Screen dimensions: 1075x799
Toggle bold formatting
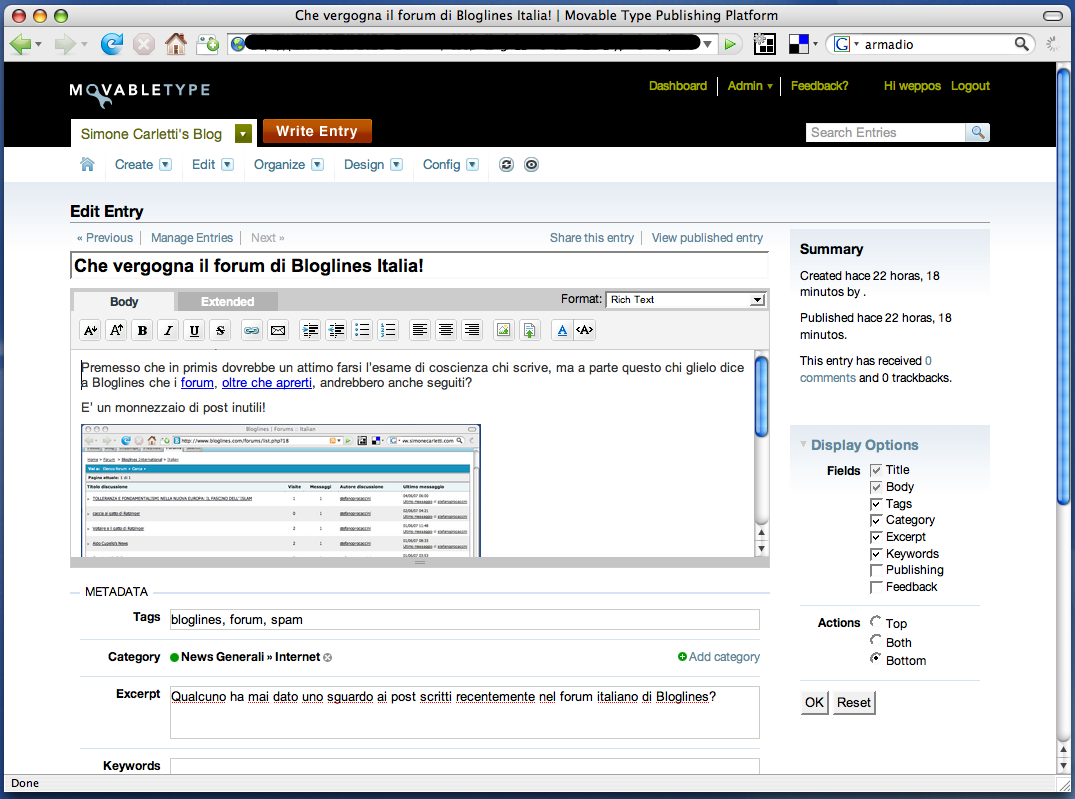pyautogui.click(x=142, y=330)
